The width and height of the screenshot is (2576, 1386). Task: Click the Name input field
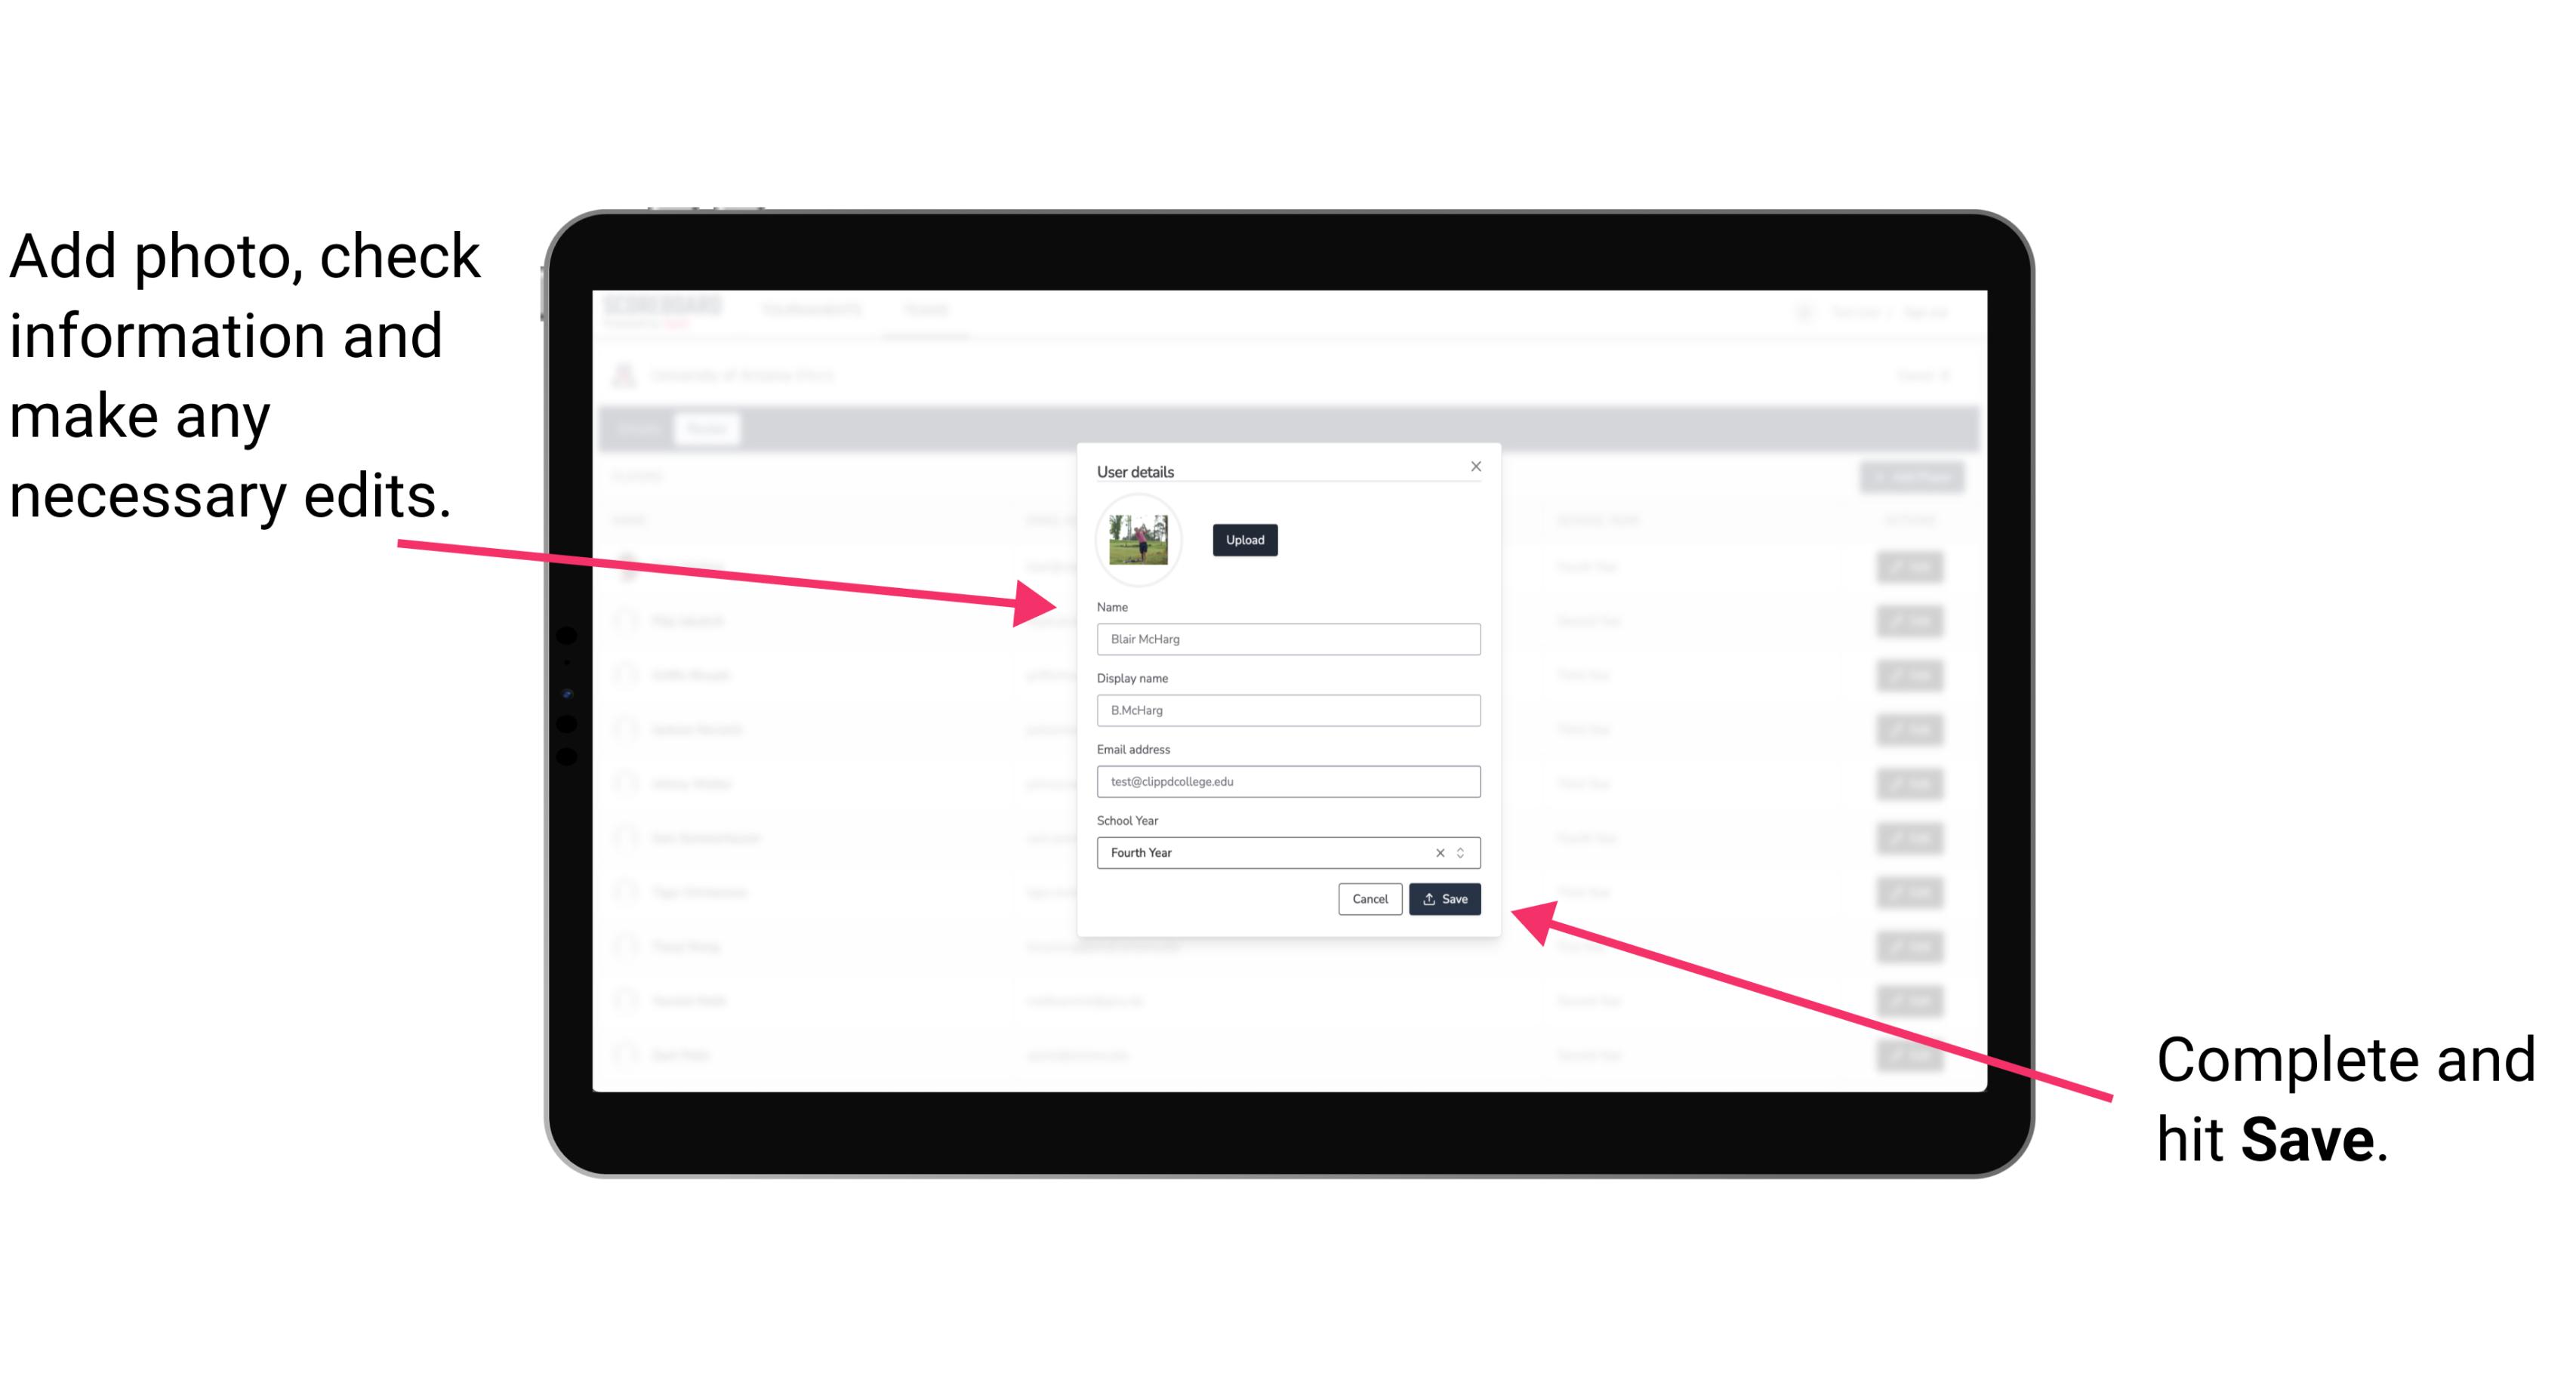click(x=1289, y=639)
